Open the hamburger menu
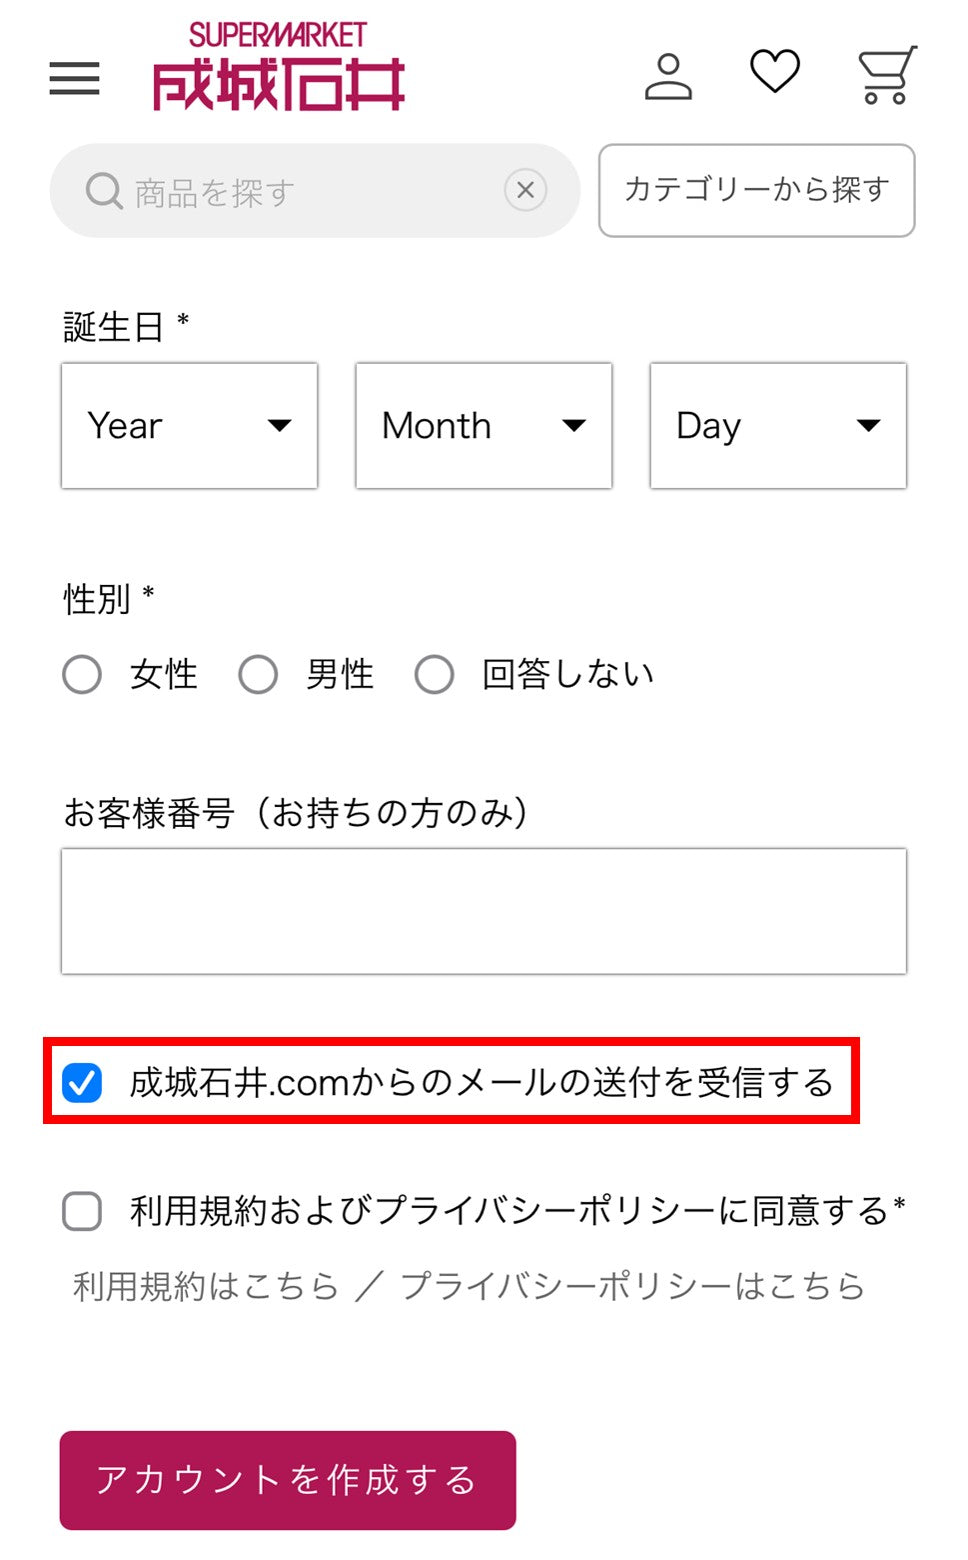 pyautogui.click(x=75, y=78)
